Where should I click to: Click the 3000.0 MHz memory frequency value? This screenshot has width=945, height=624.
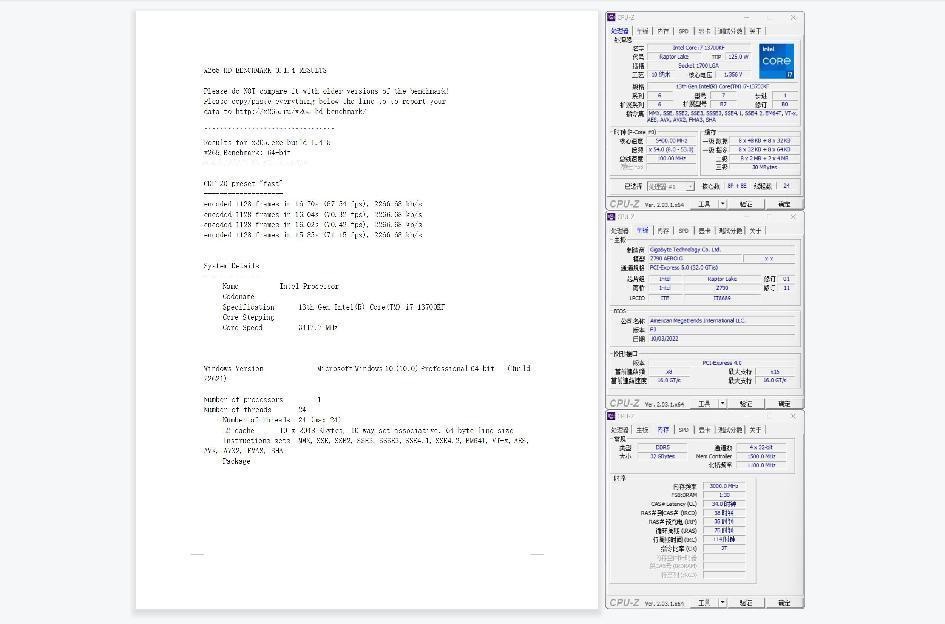724,485
